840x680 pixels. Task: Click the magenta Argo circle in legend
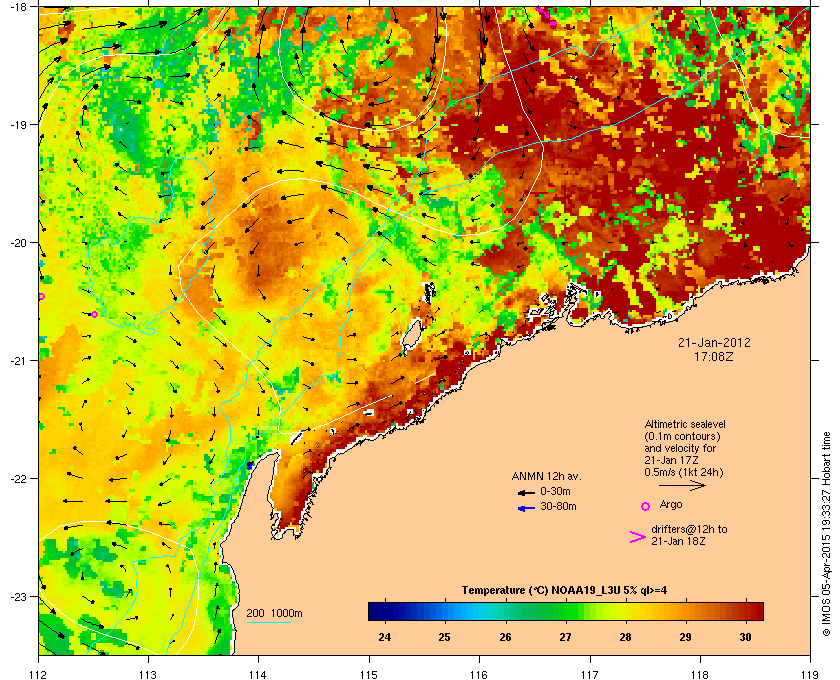coord(646,506)
